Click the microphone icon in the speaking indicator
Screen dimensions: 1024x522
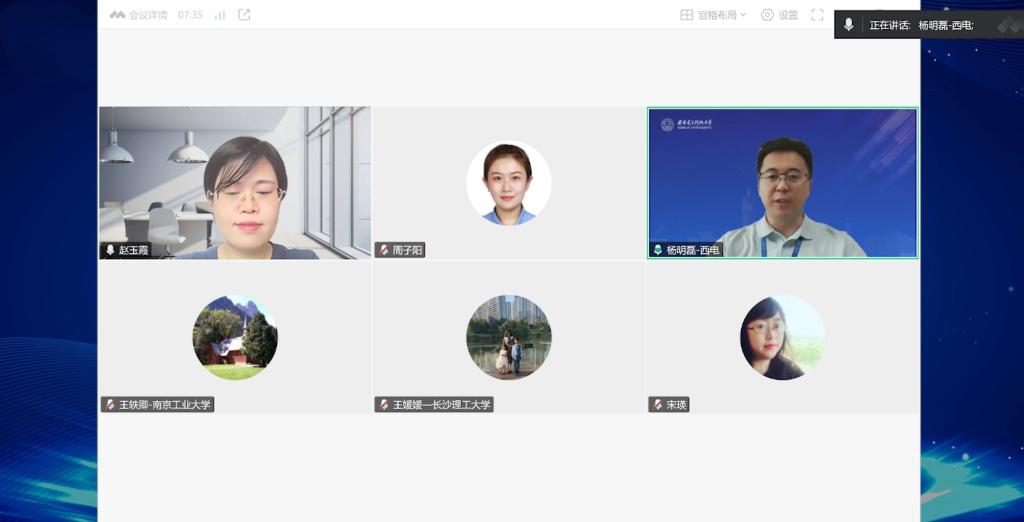point(849,25)
